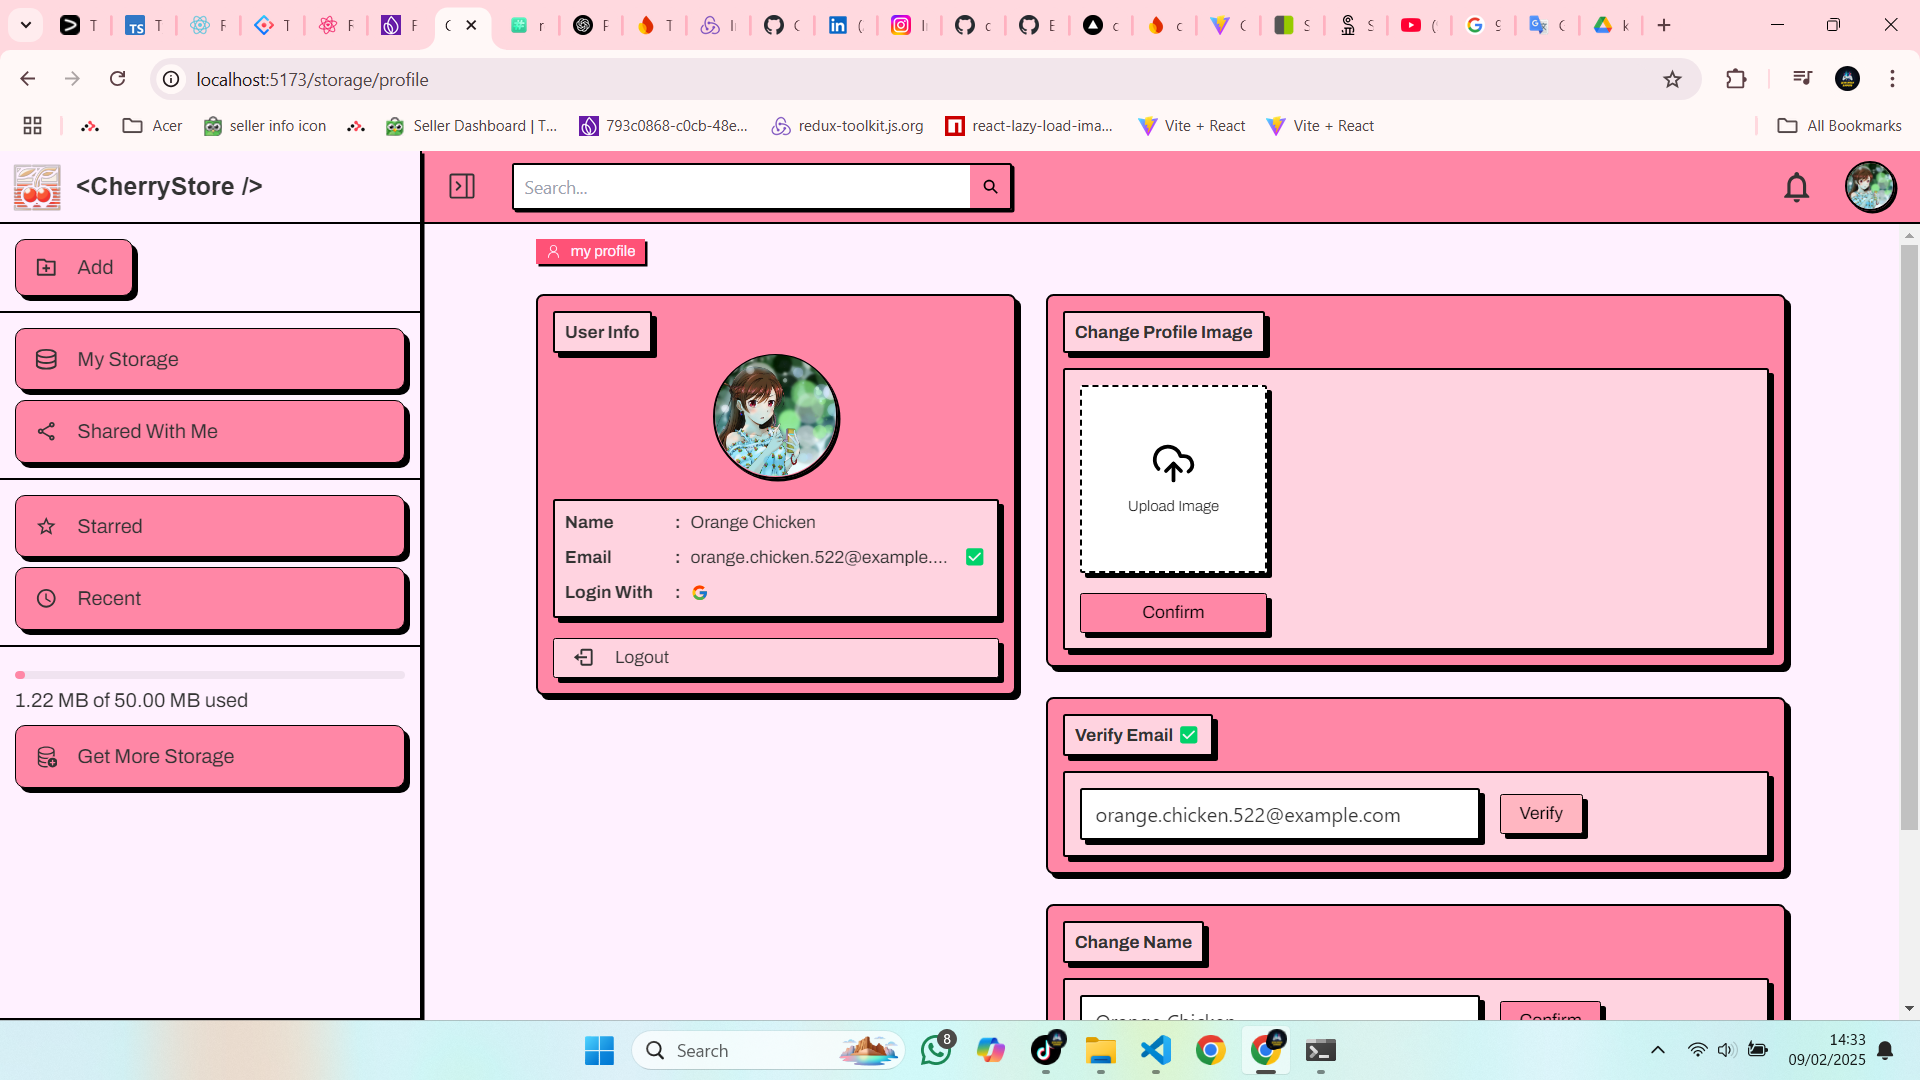Click into the Search input field
Viewport: 1920px width, 1080px height.
[740, 187]
